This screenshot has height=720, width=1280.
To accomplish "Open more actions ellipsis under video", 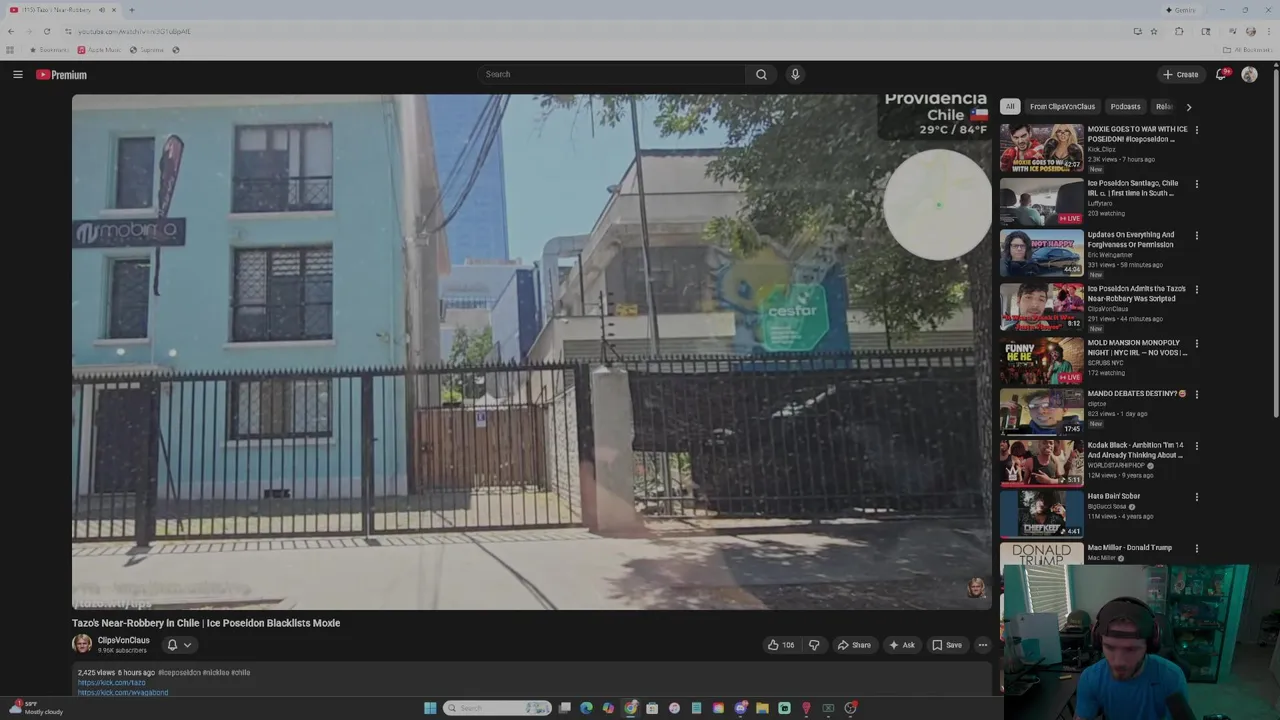I will [982, 645].
